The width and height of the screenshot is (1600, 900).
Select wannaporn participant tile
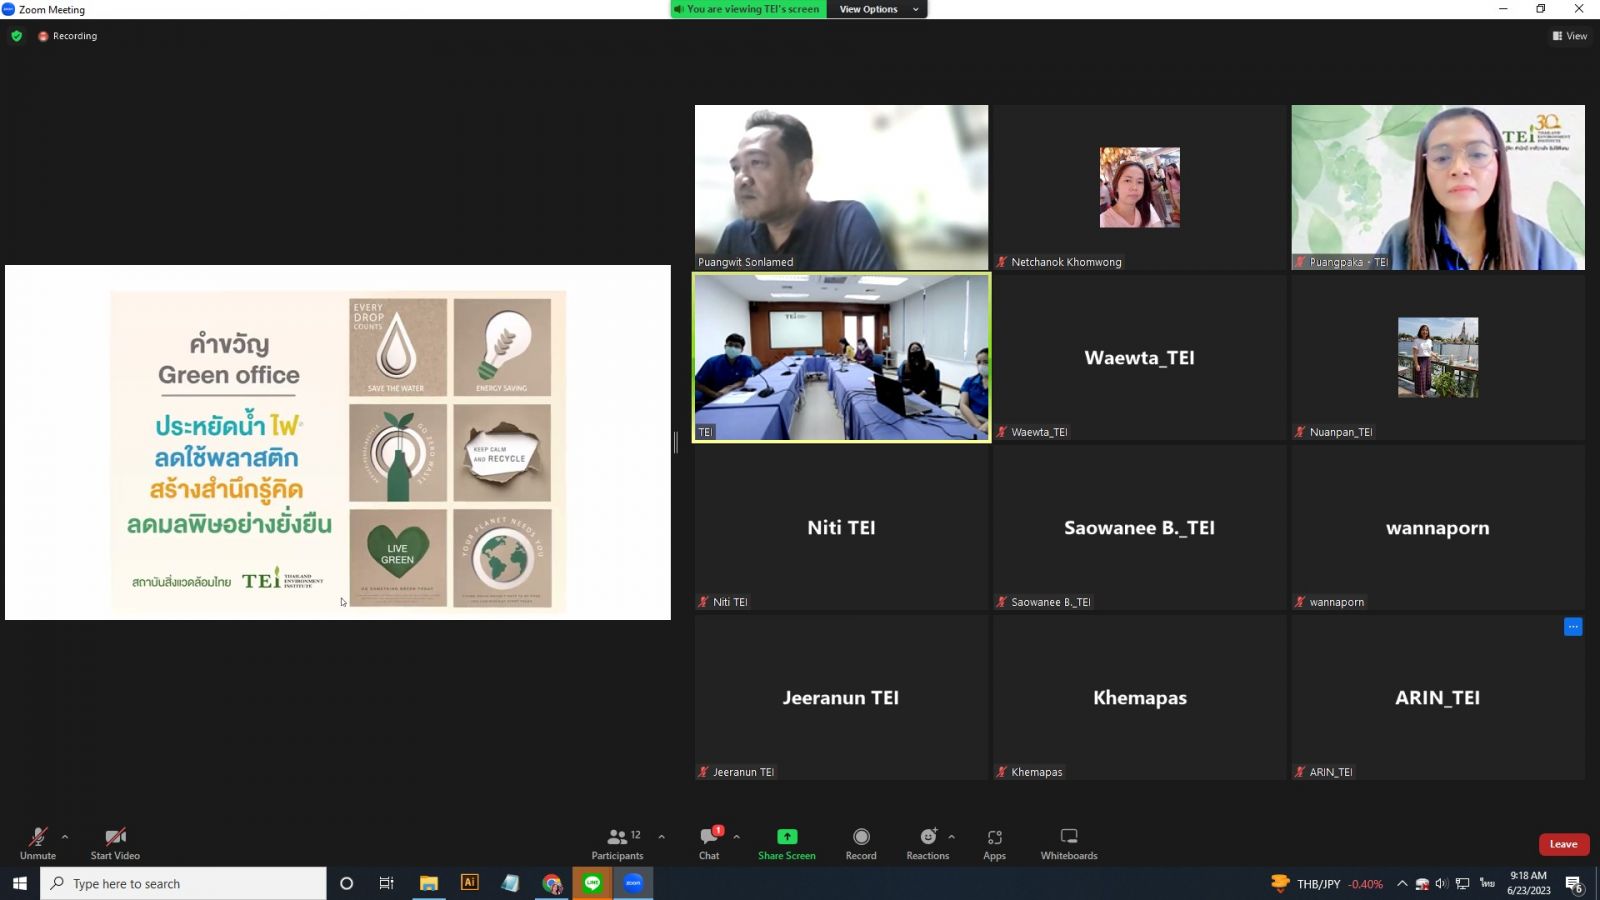pos(1437,527)
